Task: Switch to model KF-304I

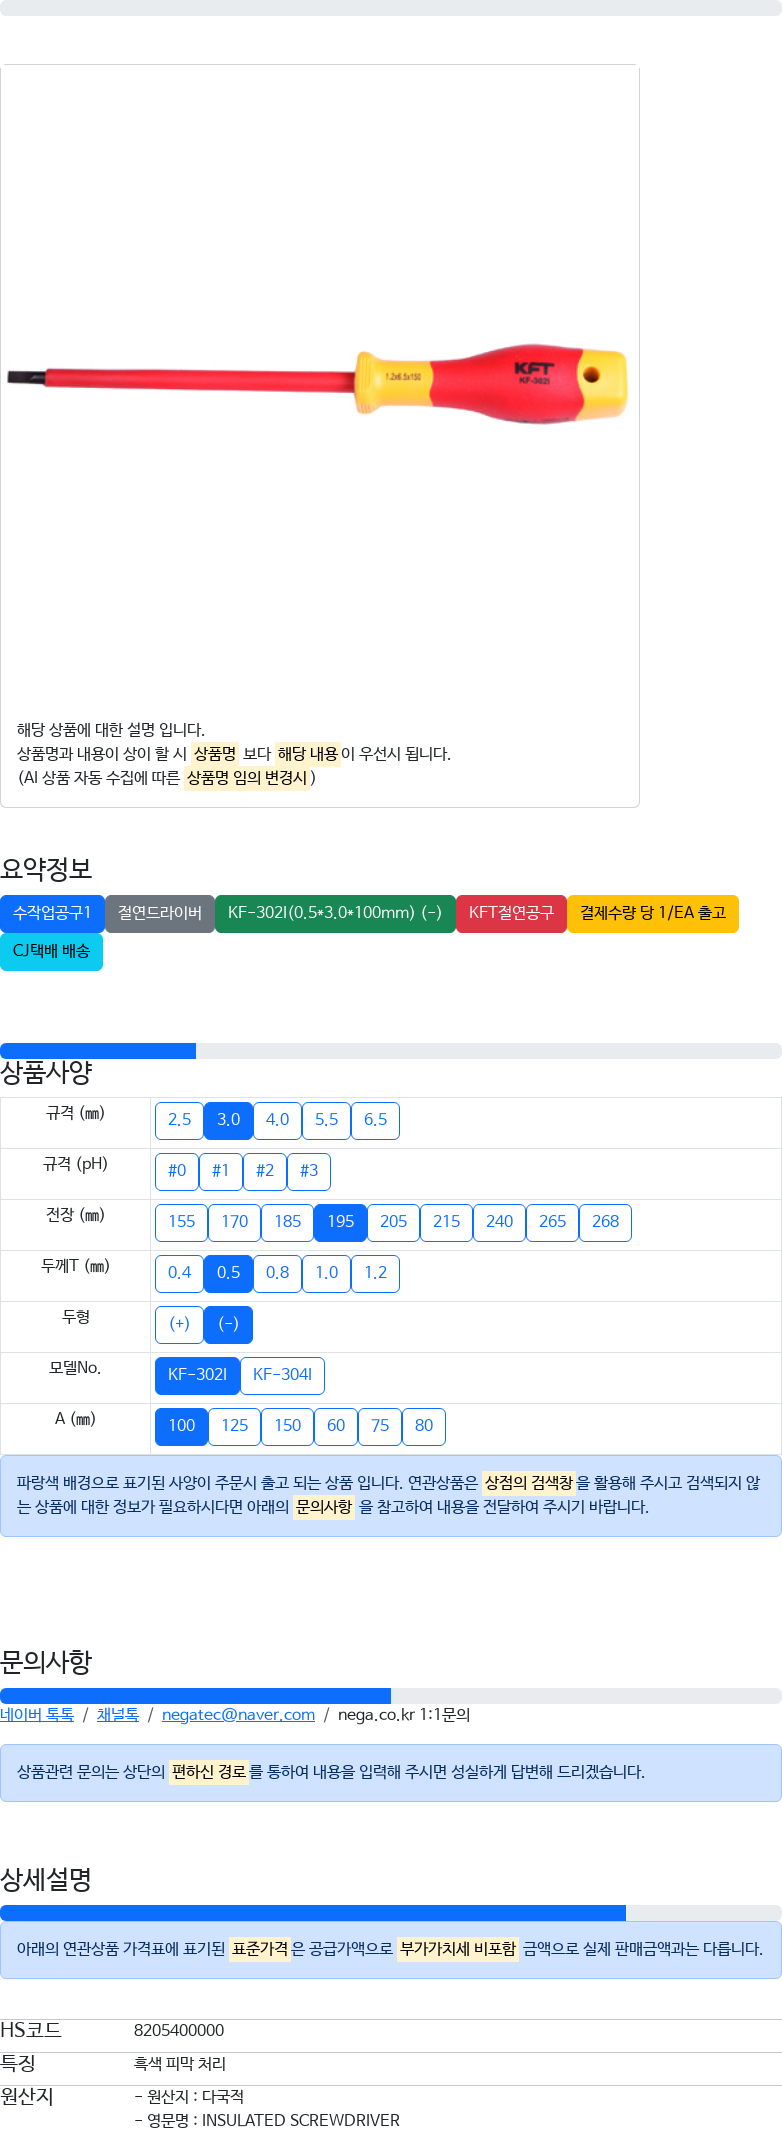Action: tap(282, 1375)
